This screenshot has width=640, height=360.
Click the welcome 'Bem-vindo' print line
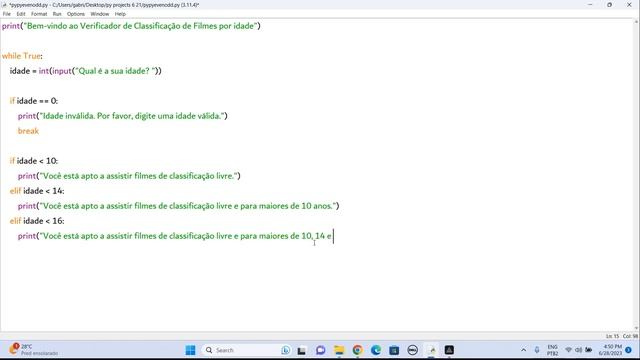click(x=131, y=26)
